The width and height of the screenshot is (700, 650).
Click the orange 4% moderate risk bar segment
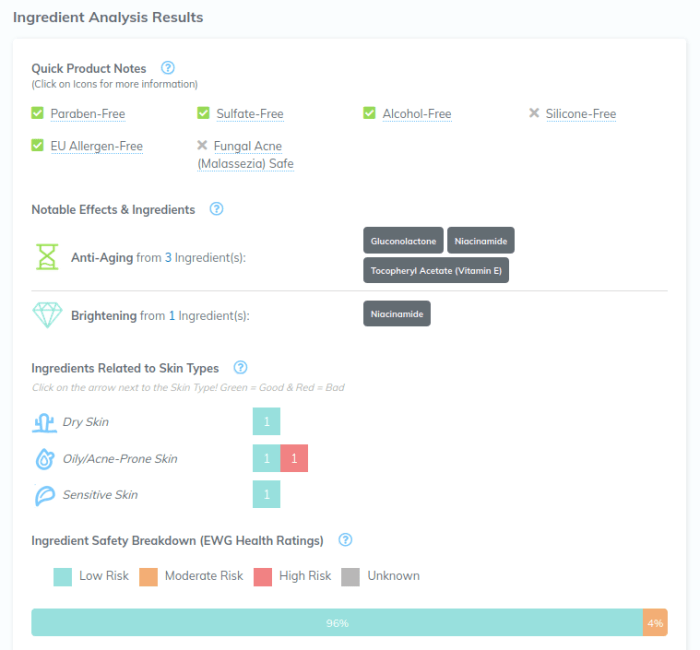(655, 623)
